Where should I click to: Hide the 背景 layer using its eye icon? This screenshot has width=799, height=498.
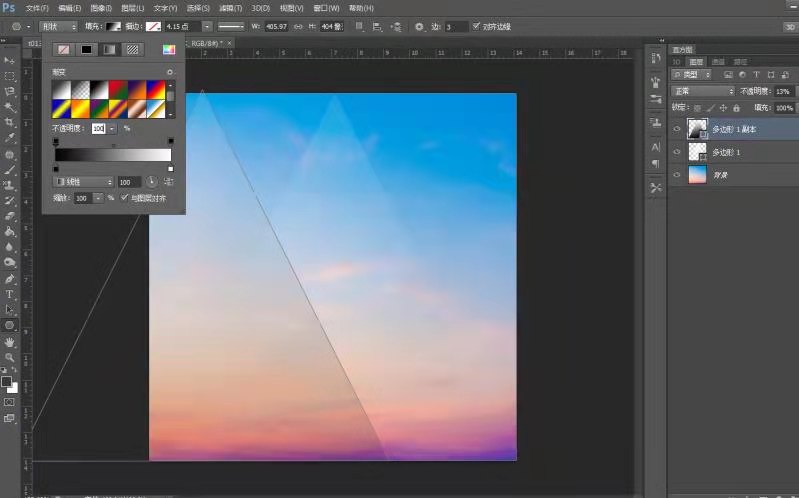point(678,174)
